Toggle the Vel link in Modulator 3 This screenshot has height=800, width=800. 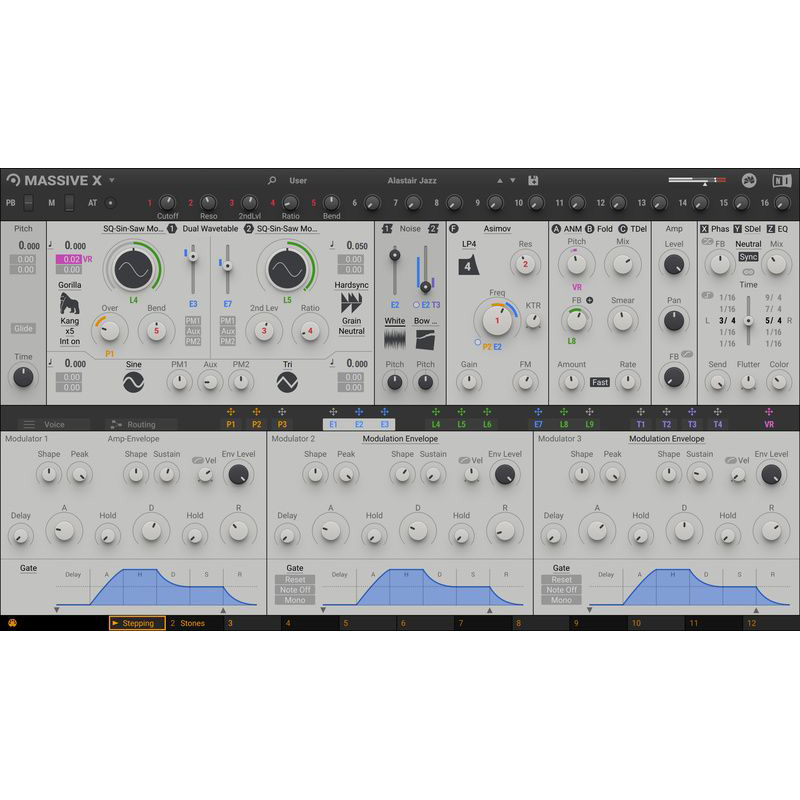tap(731, 460)
